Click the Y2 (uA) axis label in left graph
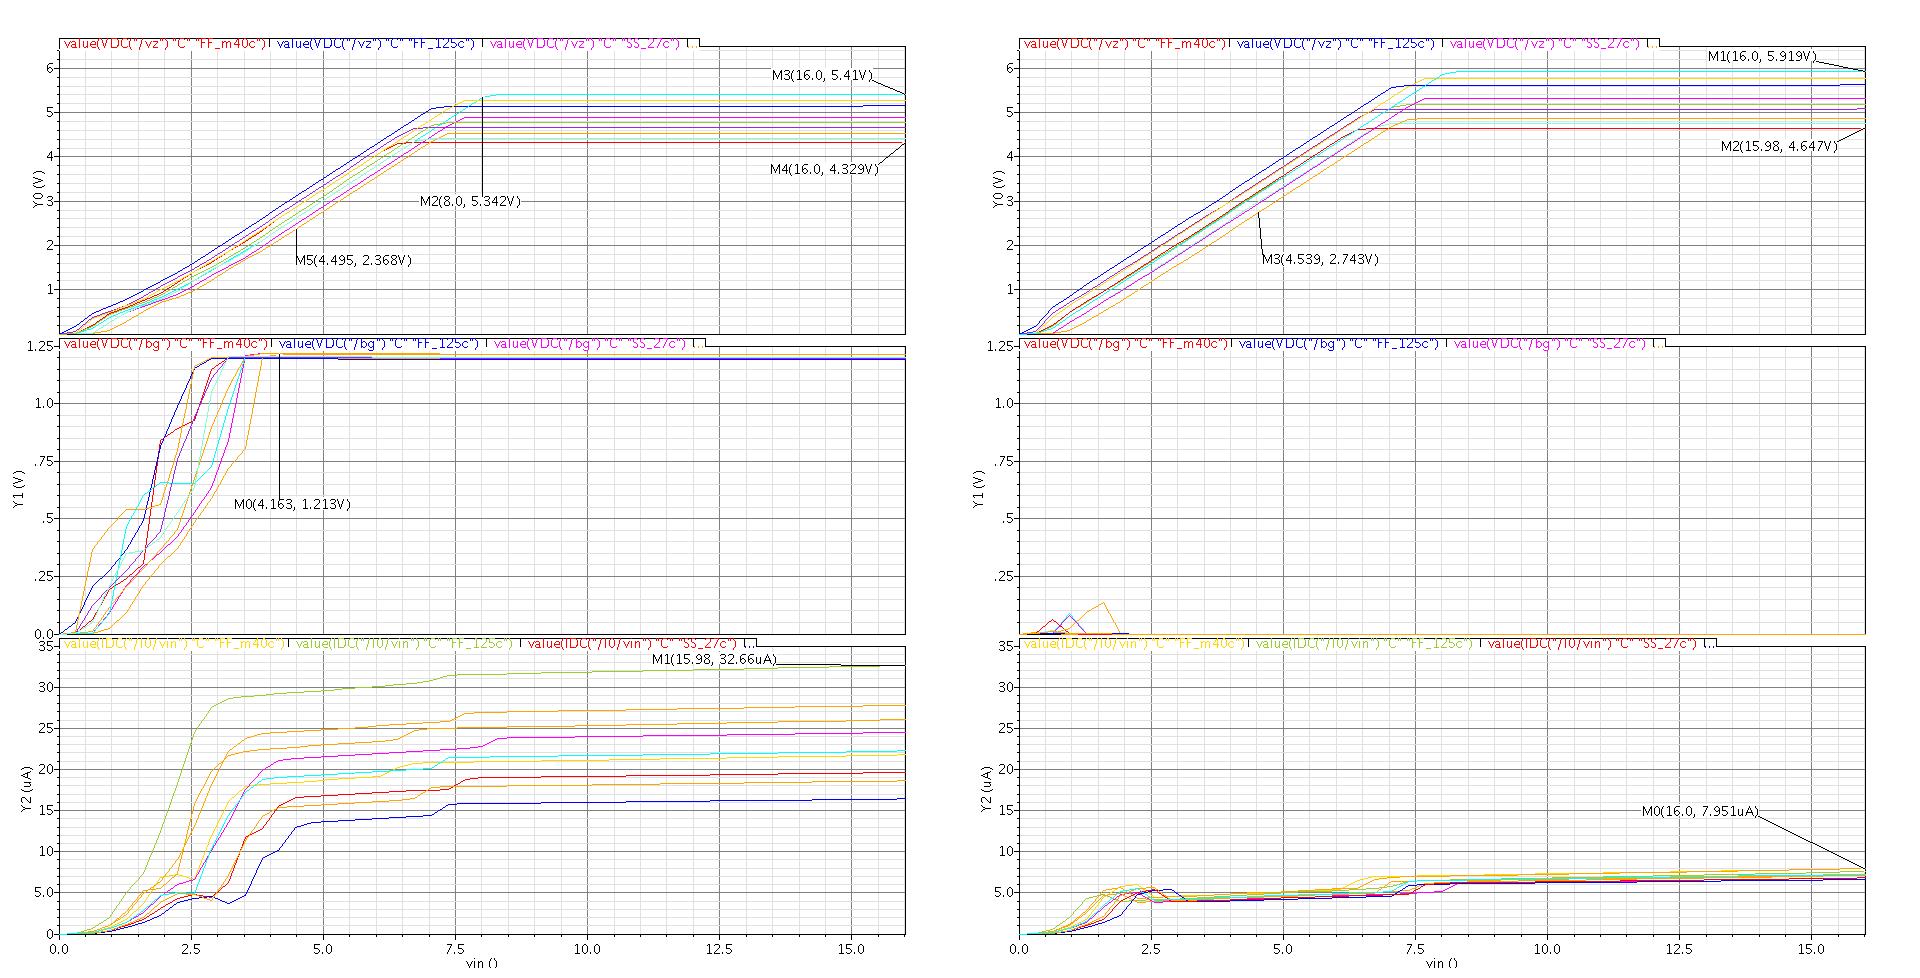The image size is (1920, 978). (x=26, y=789)
